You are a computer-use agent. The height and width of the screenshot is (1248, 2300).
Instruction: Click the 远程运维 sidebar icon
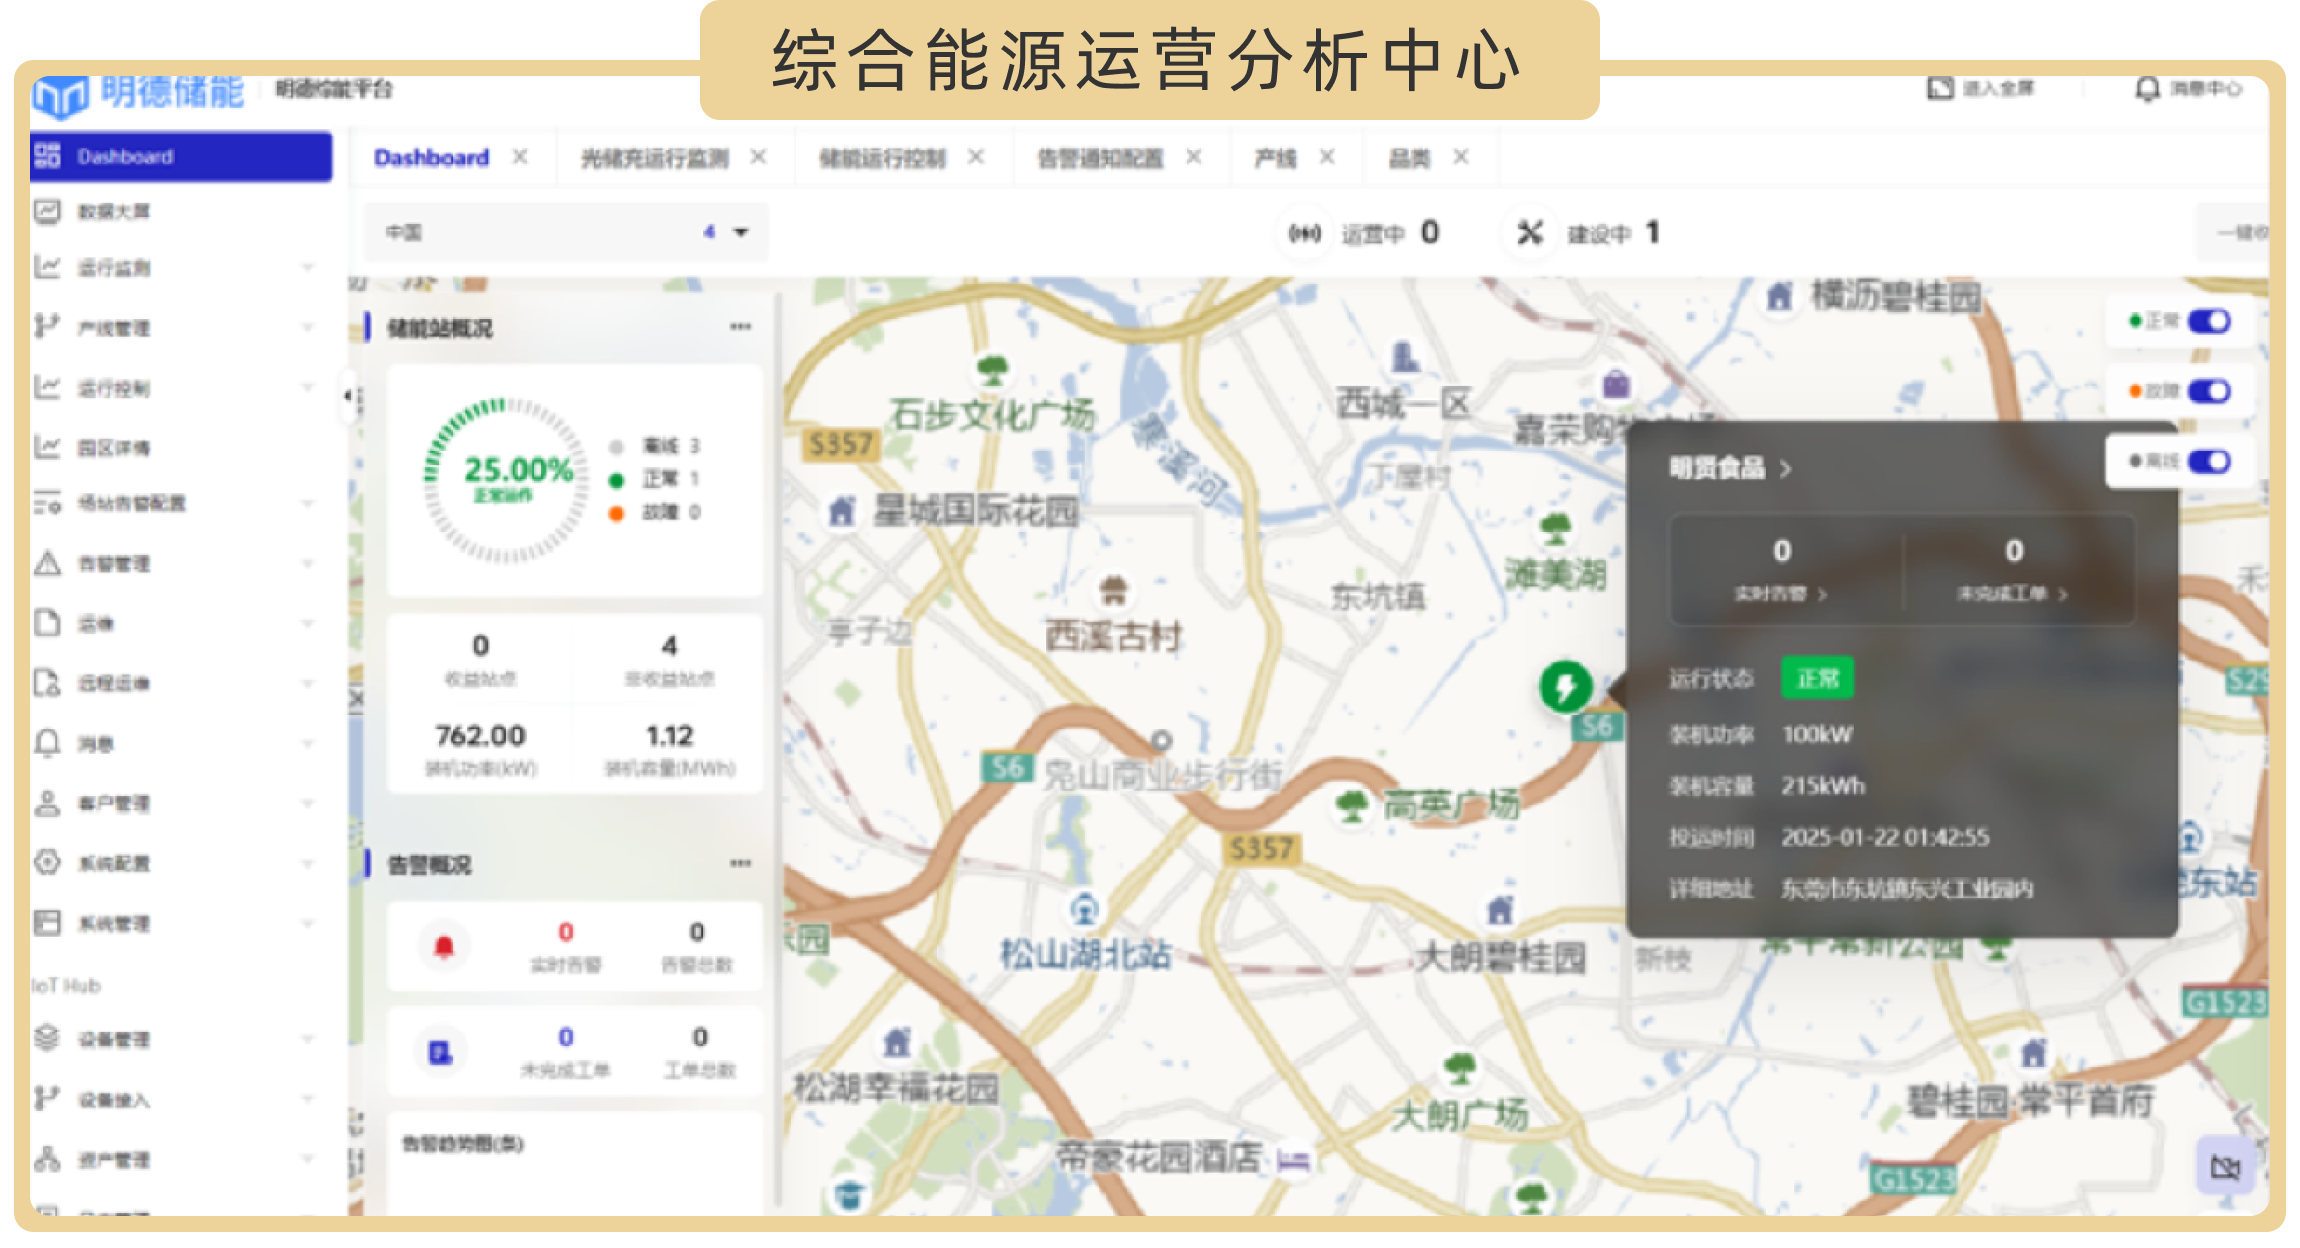47,683
